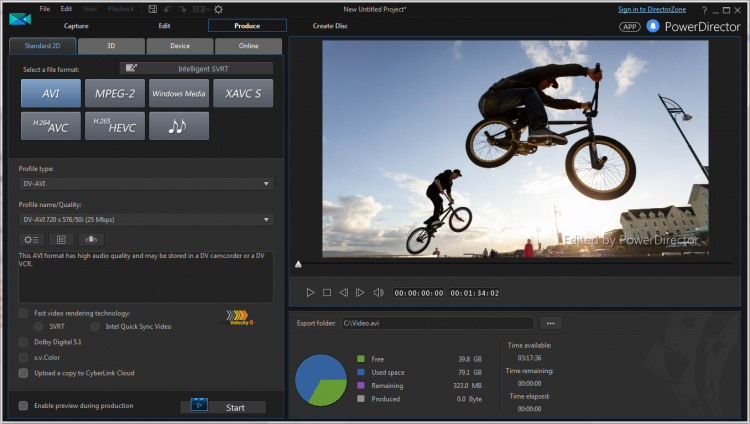Click the volume speaker icon
Image resolution: width=750 pixels, height=424 pixels.
378,293
